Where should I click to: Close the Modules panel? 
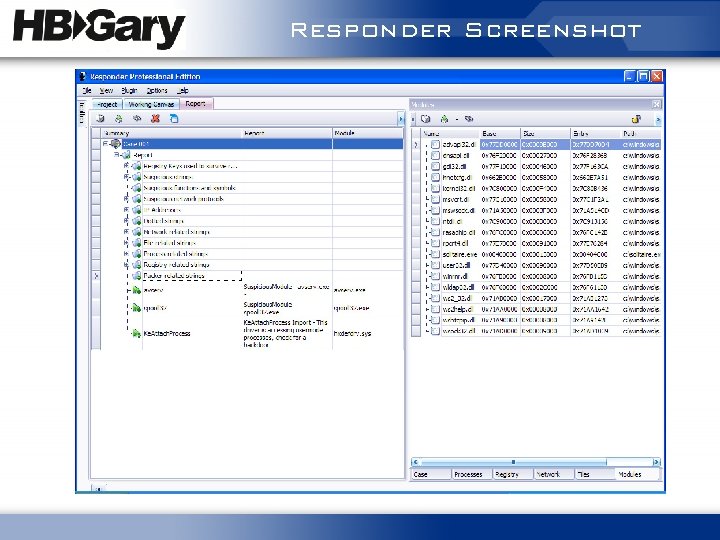point(656,104)
